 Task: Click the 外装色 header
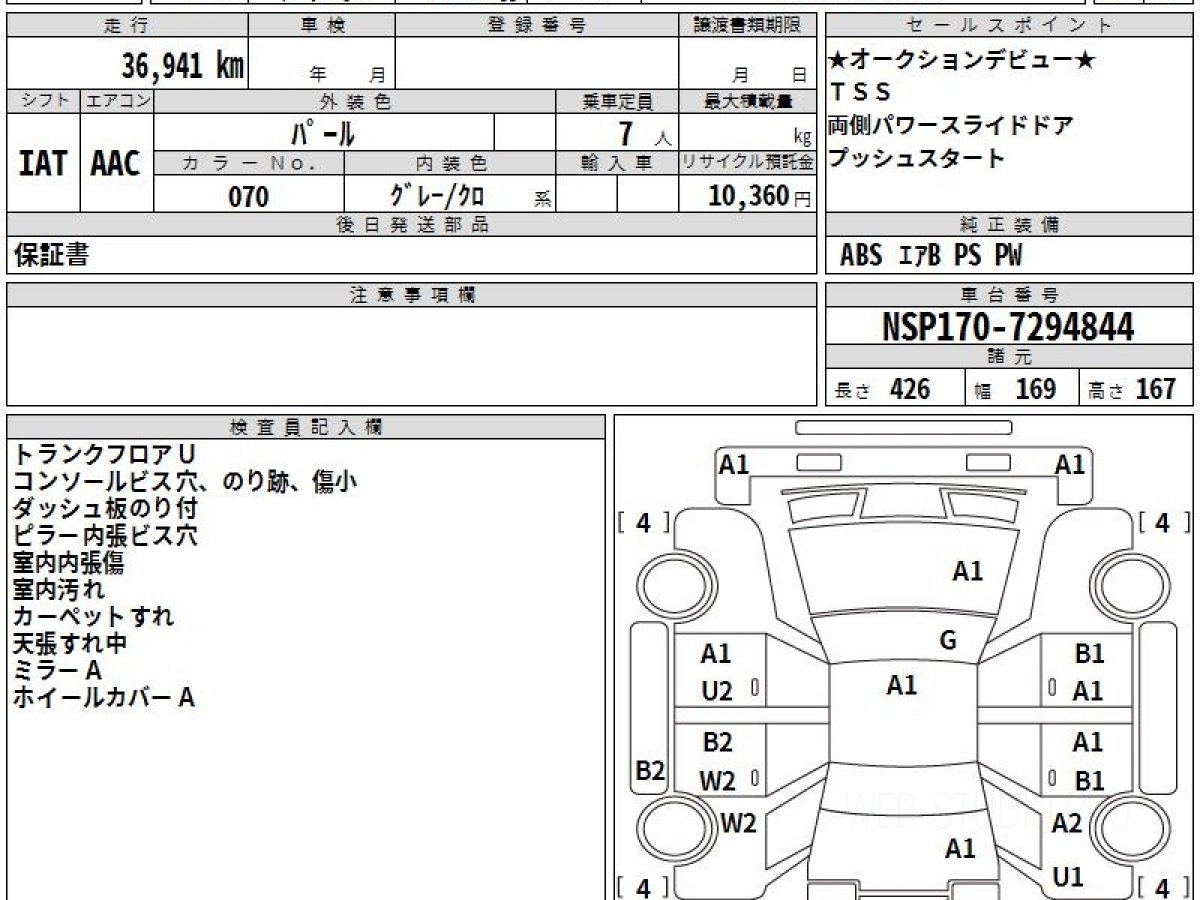tap(355, 101)
